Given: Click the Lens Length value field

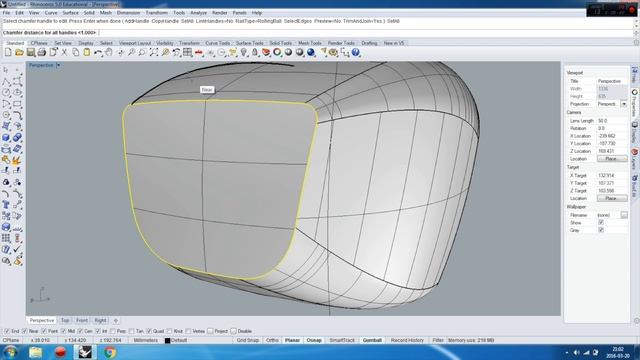Looking at the screenshot, I should tap(612, 121).
